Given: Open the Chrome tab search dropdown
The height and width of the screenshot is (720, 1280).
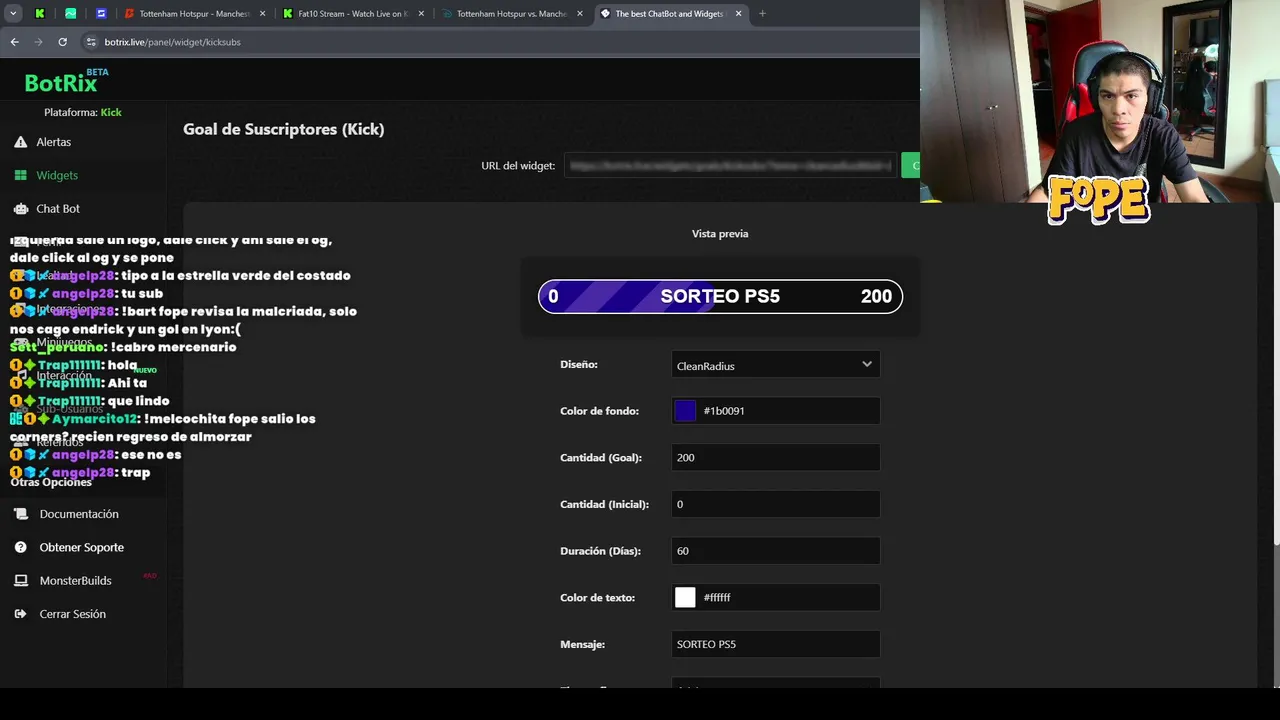Looking at the screenshot, I should (14, 14).
